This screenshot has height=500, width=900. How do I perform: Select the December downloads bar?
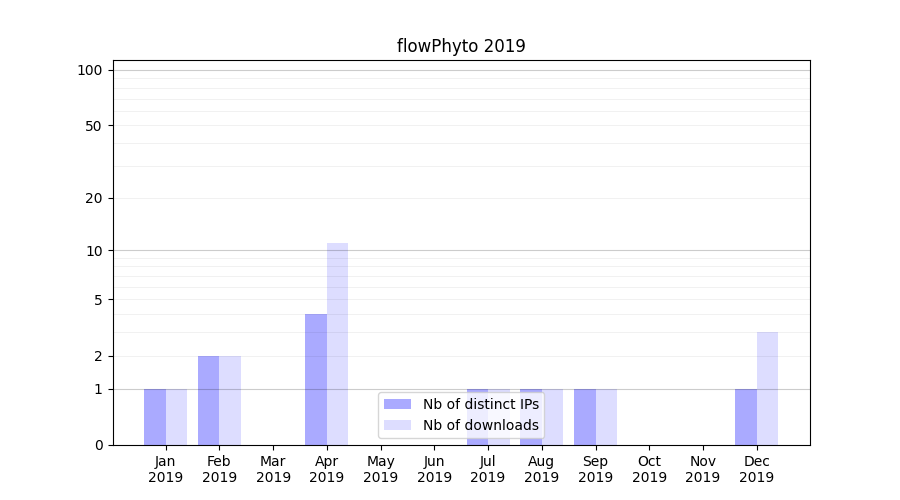click(767, 388)
